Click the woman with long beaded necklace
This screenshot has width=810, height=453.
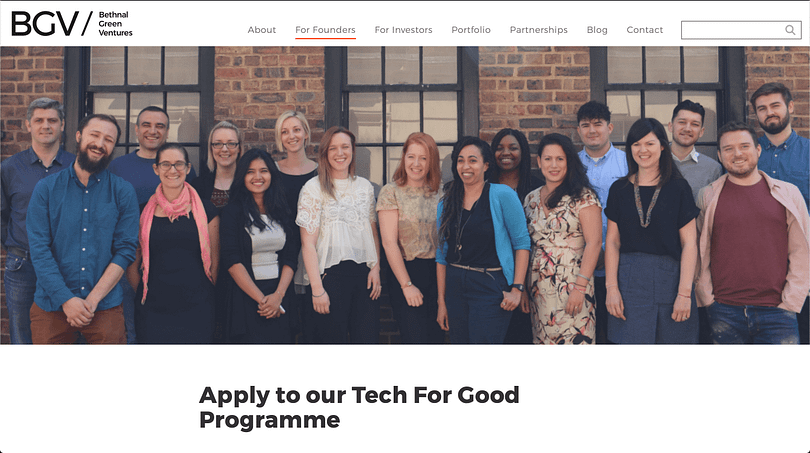tap(650, 232)
